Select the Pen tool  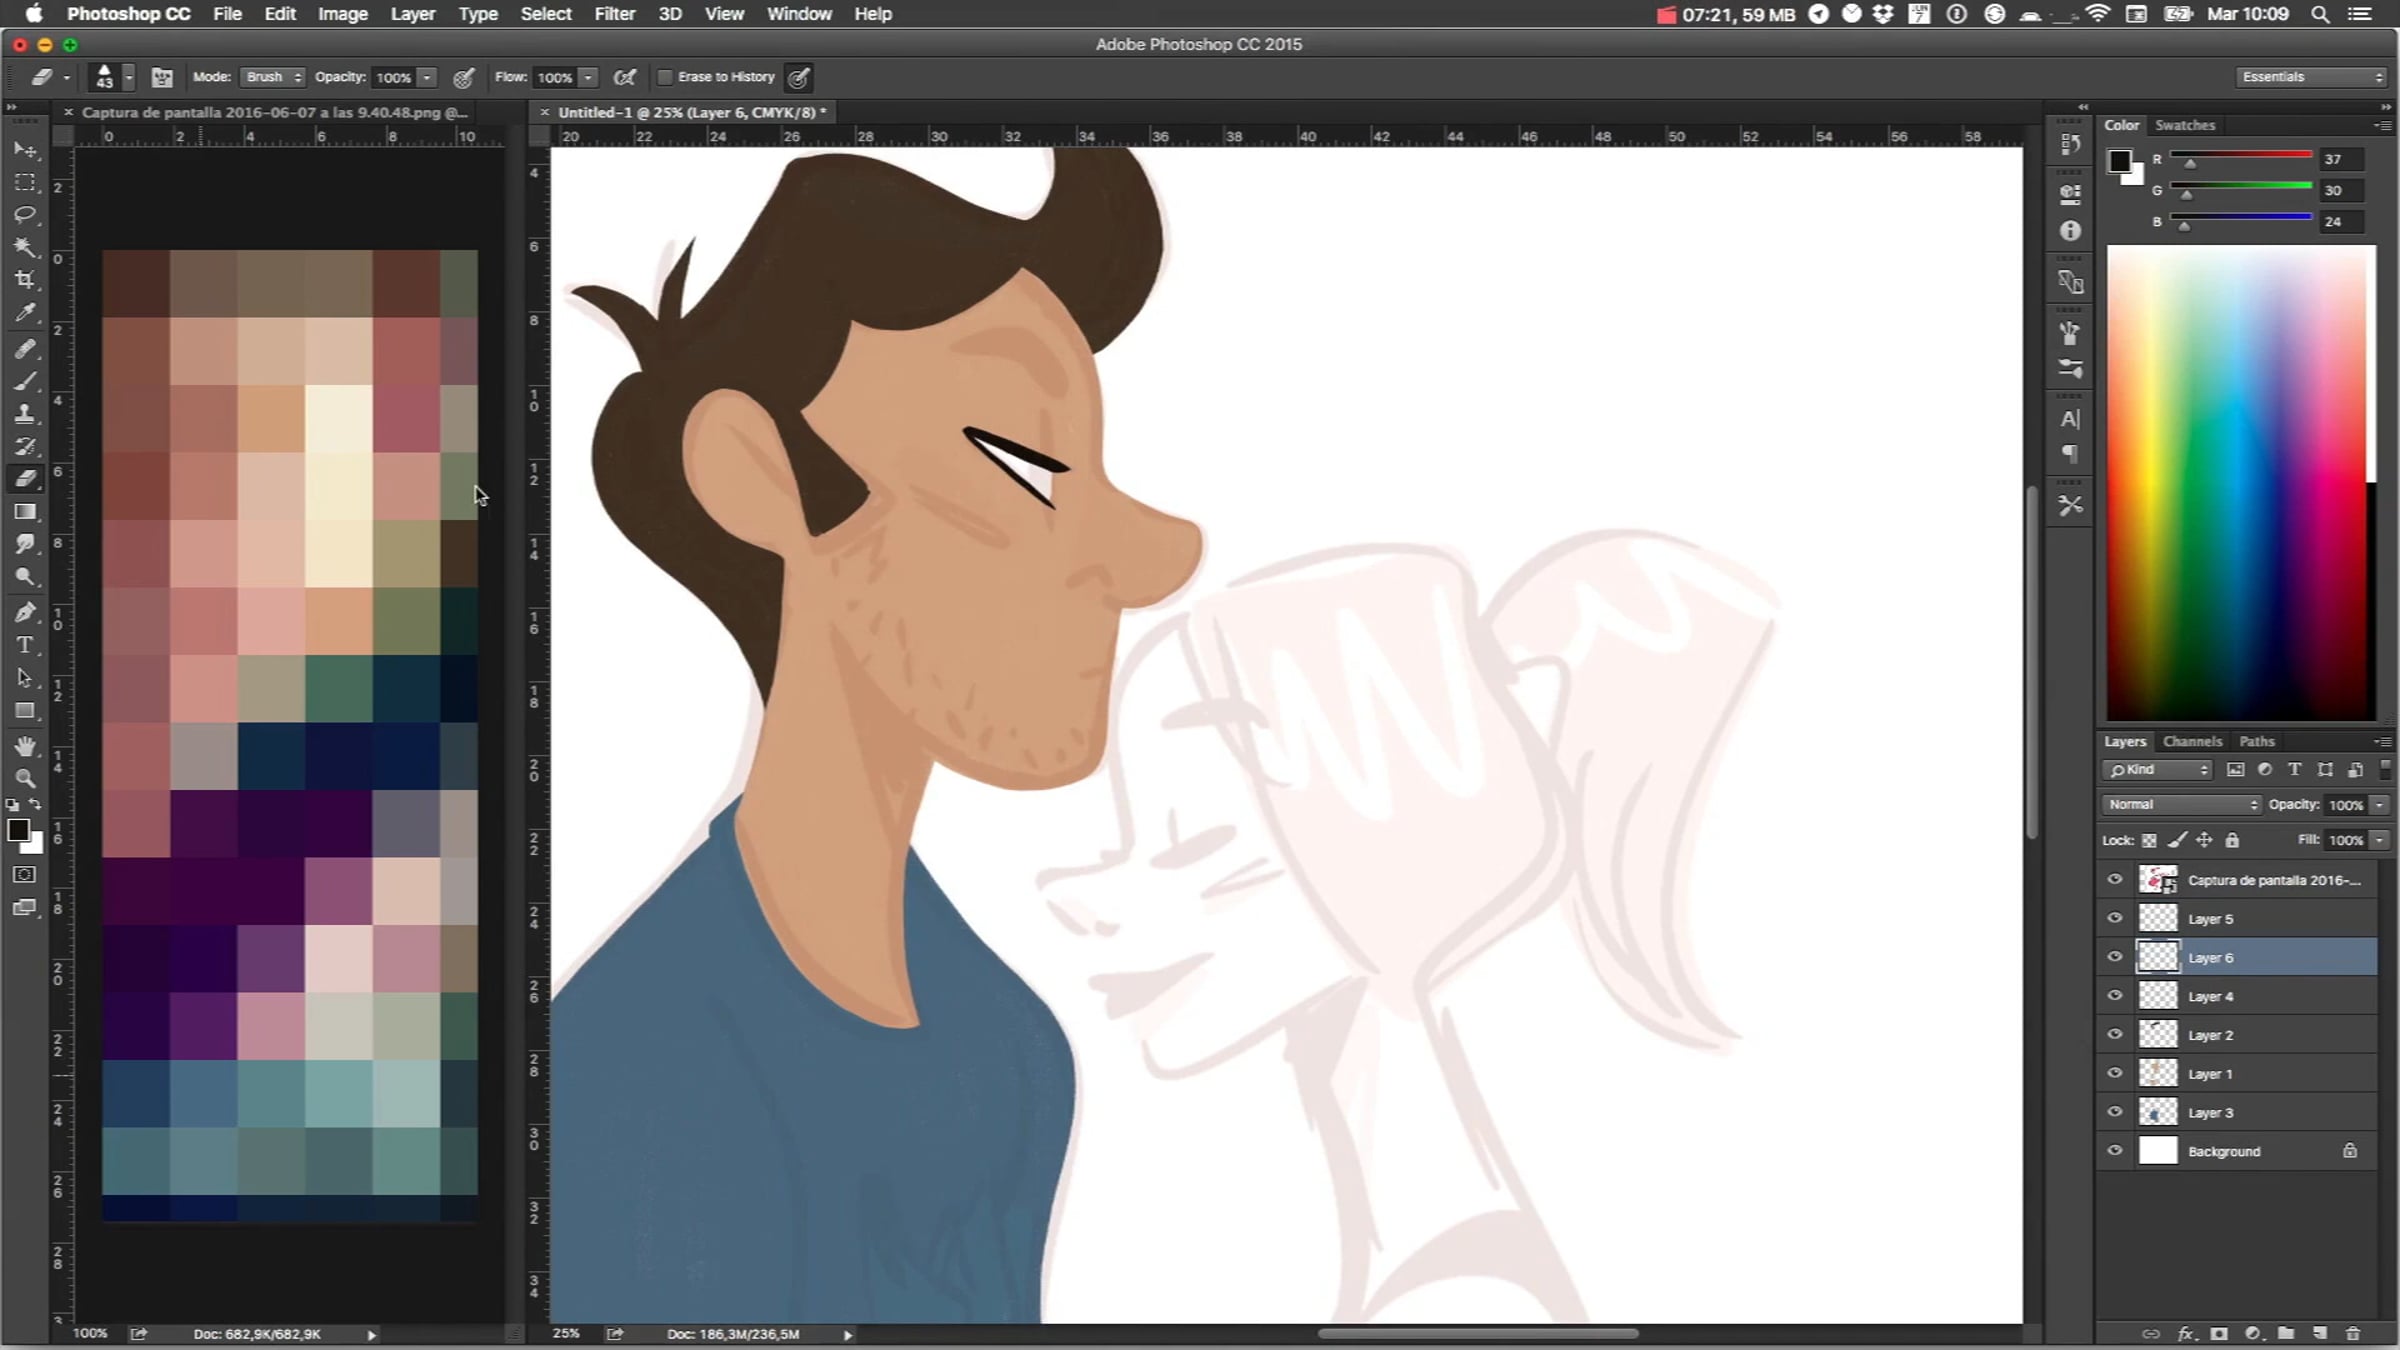(x=25, y=612)
